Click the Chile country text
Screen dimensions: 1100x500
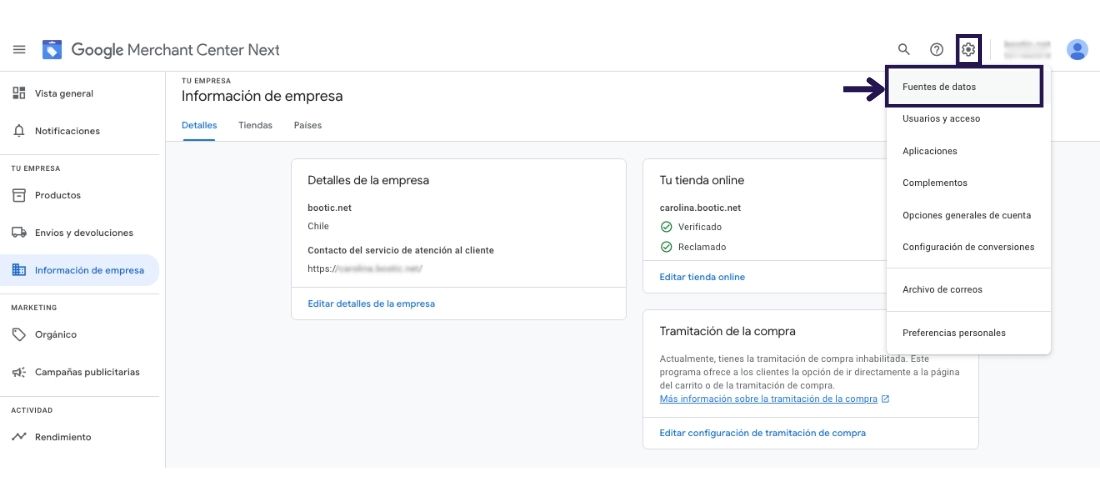[318, 227]
